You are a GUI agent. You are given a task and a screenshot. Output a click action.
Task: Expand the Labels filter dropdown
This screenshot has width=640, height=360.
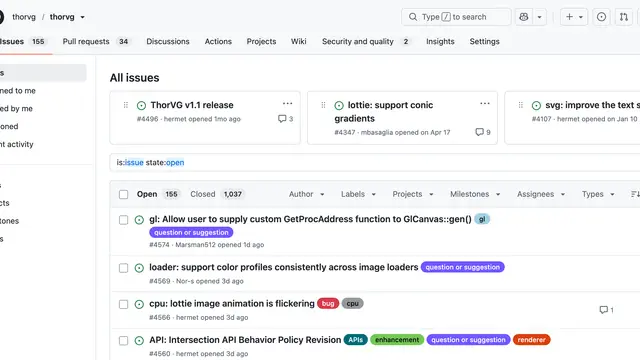[358, 194]
